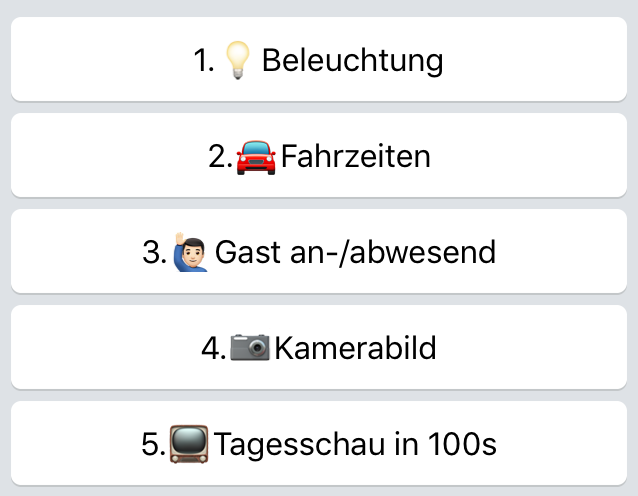The height and width of the screenshot is (496, 638).
Task: Click the number 1. before Beleuchtung
Action: (204, 61)
